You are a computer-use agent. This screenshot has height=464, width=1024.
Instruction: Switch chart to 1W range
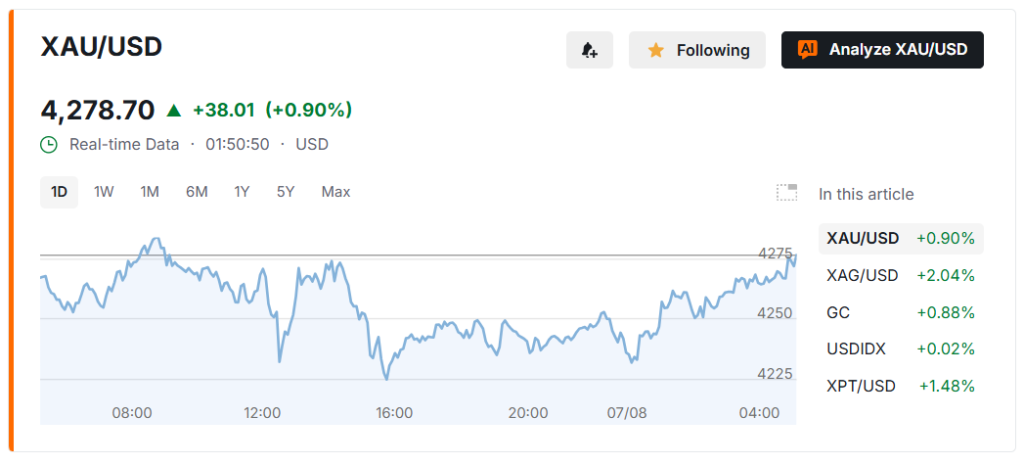(x=104, y=192)
